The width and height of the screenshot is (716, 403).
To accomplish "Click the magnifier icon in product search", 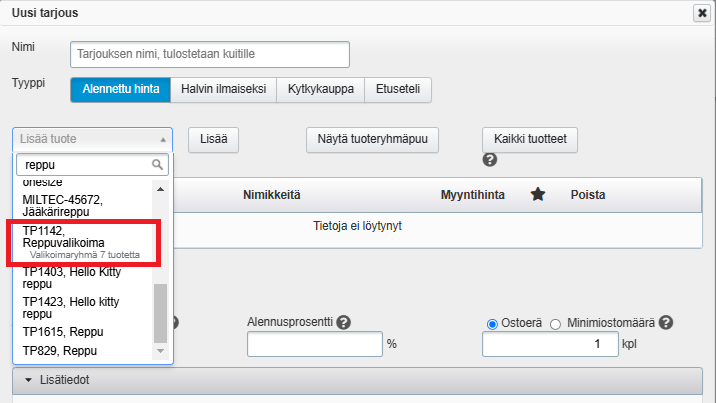I will (x=157, y=165).
